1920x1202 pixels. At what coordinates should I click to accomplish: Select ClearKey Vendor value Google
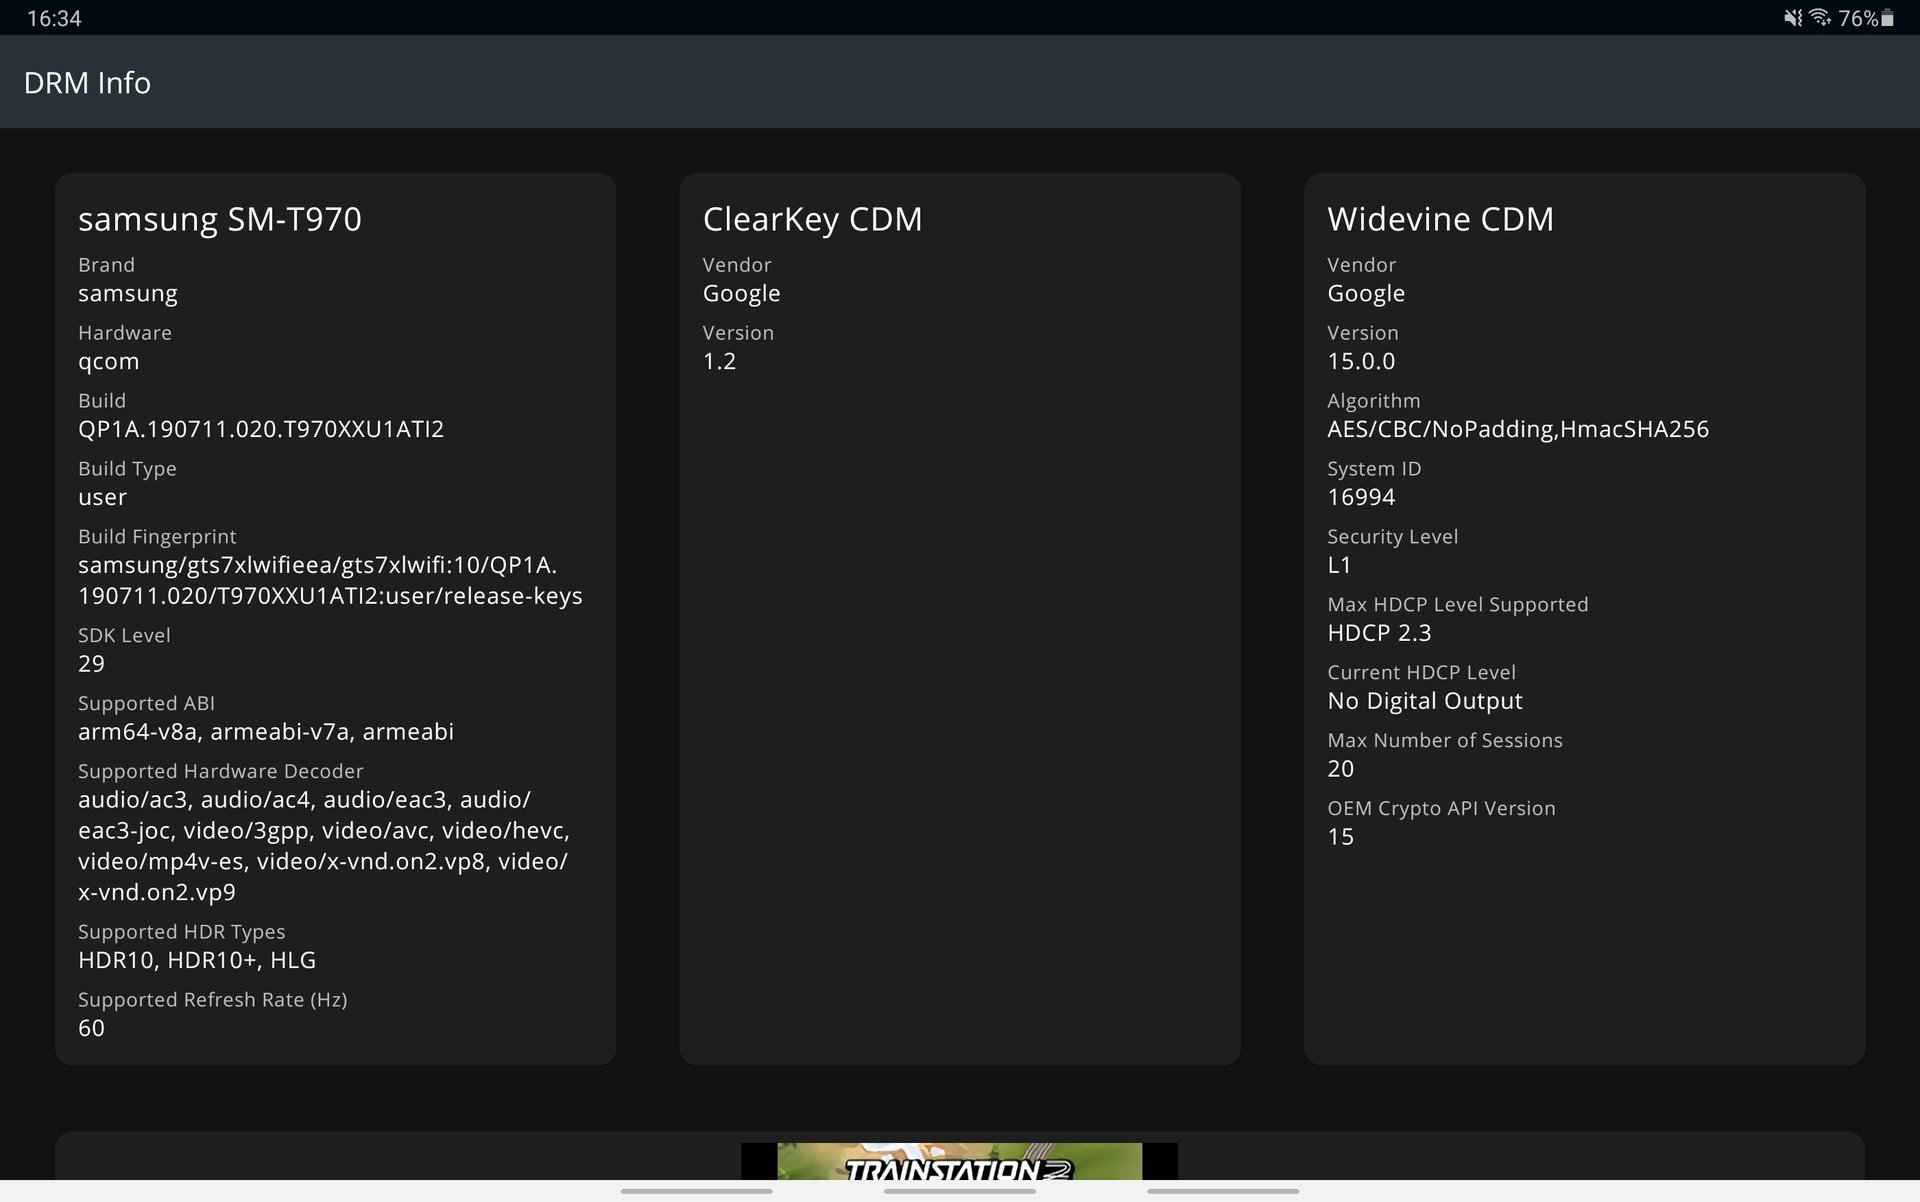pyautogui.click(x=741, y=294)
